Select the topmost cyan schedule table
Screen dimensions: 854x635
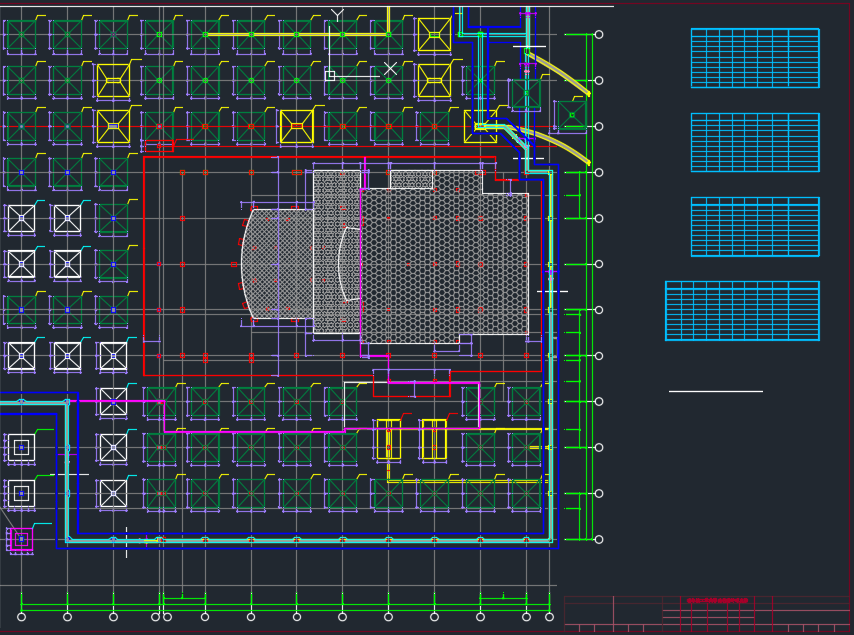click(x=755, y=58)
